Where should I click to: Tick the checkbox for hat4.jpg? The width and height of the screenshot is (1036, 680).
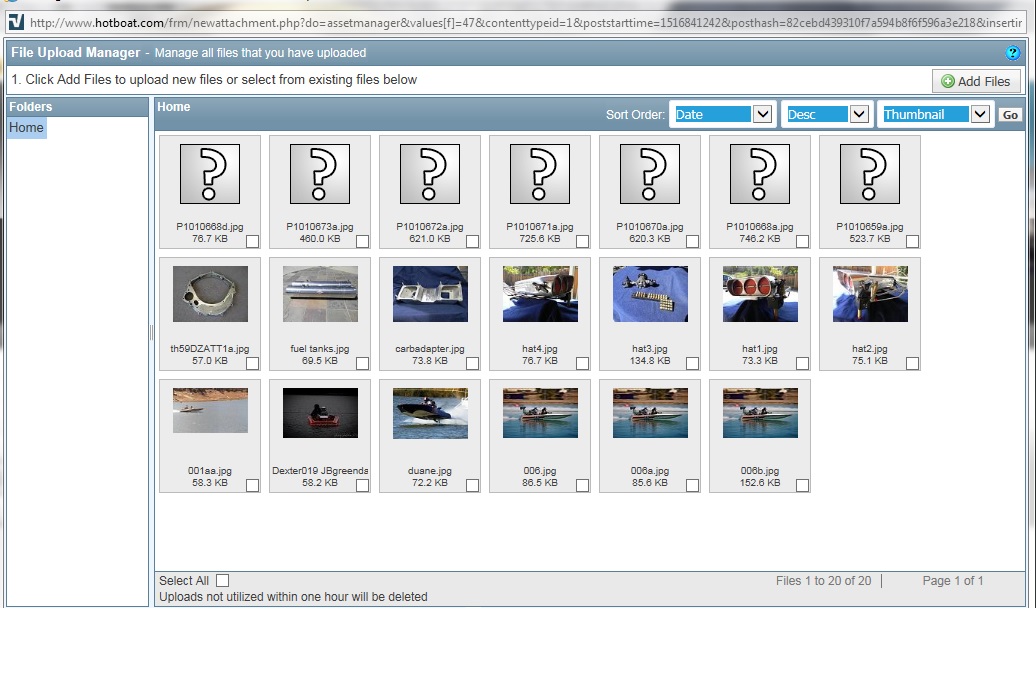pos(582,364)
